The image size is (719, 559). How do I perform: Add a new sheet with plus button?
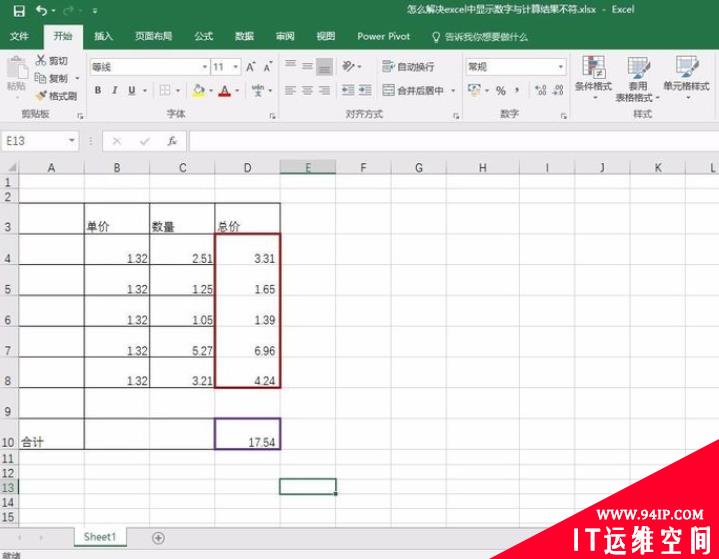click(158, 537)
